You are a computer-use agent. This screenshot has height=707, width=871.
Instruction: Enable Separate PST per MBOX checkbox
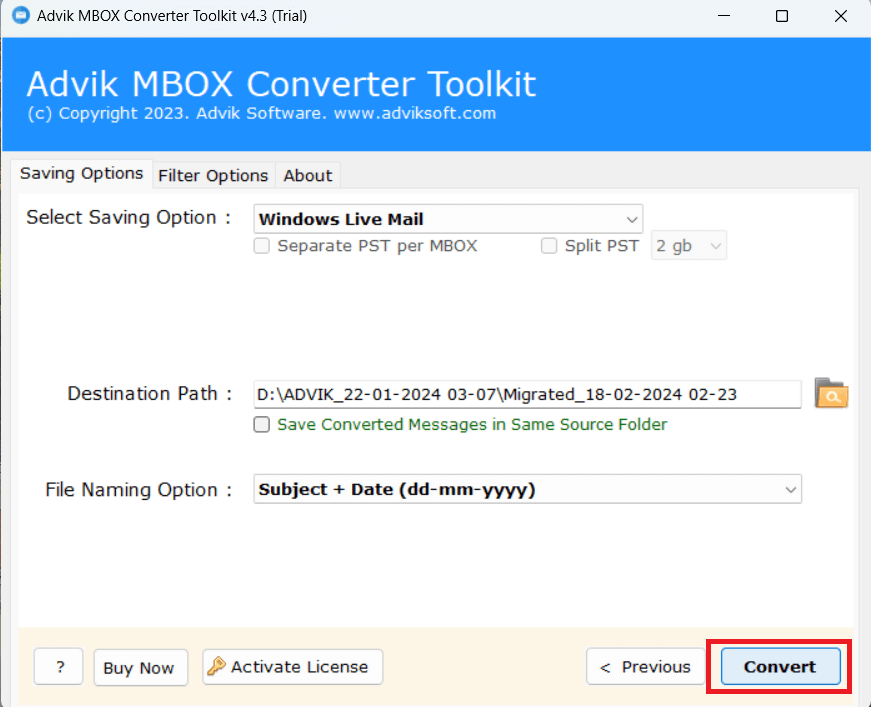point(262,245)
